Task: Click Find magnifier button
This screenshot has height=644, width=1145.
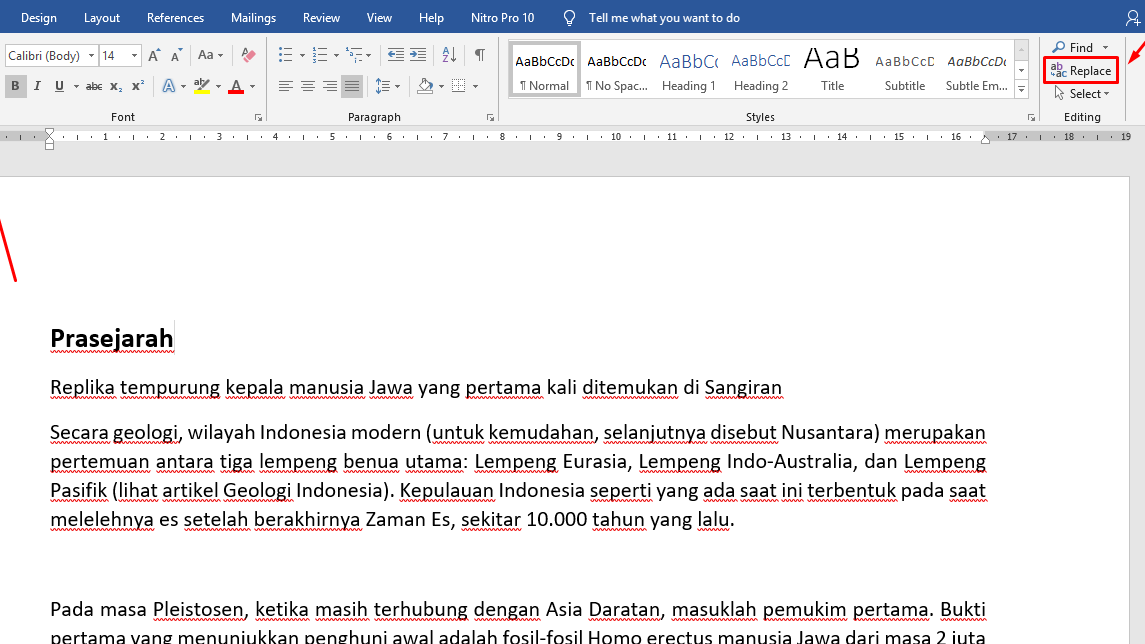Action: (1073, 47)
